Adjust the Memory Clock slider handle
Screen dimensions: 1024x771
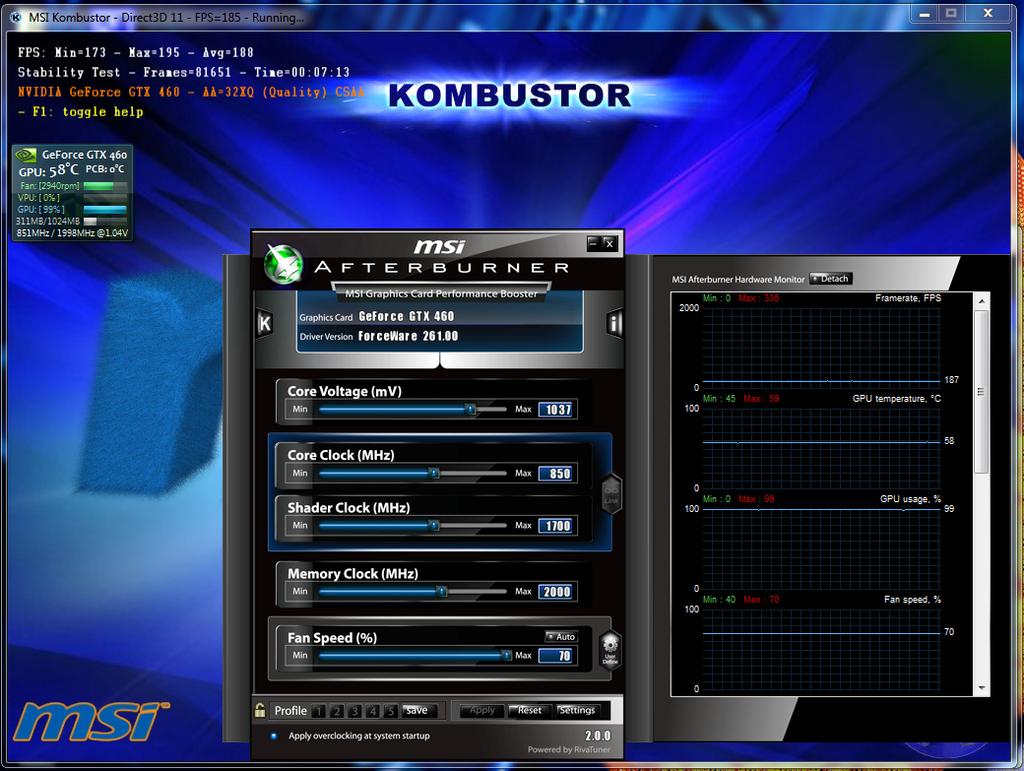442,591
